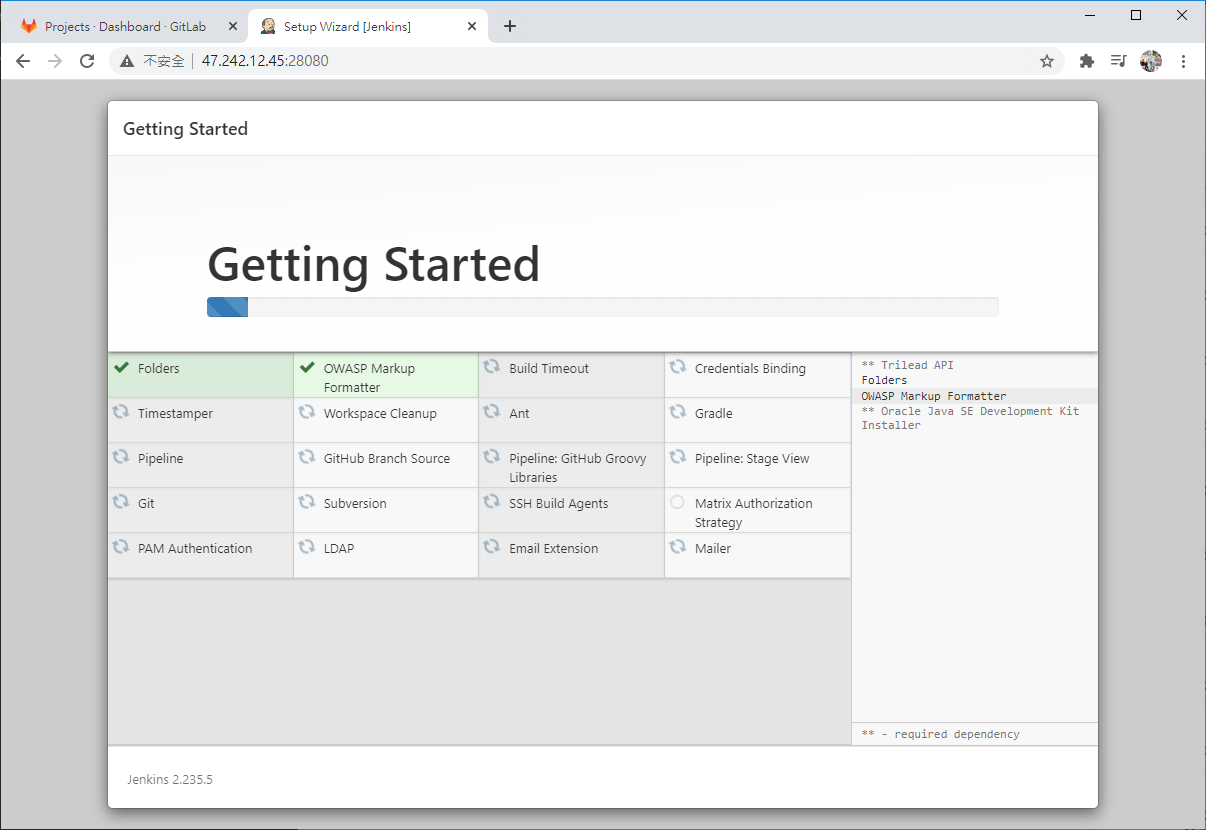The width and height of the screenshot is (1206, 830).
Task: Click the spinner icon beside LDAP
Action: pos(307,547)
